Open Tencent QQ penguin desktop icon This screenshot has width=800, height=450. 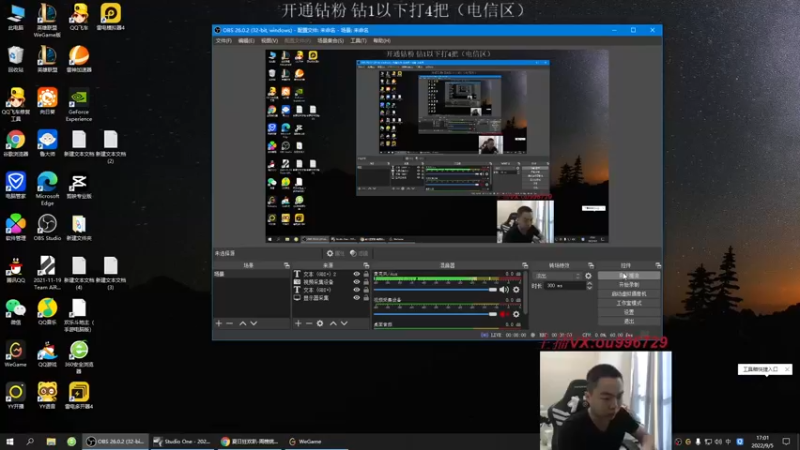click(x=16, y=269)
